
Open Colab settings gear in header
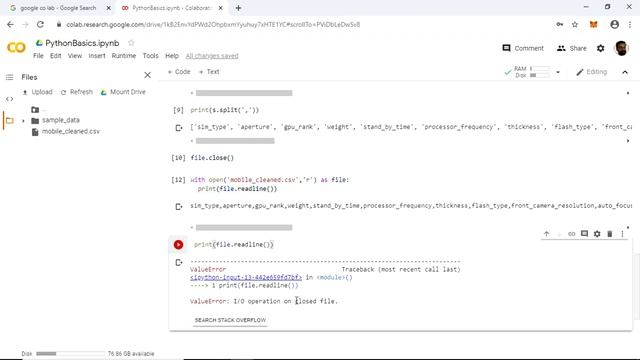click(600, 48)
